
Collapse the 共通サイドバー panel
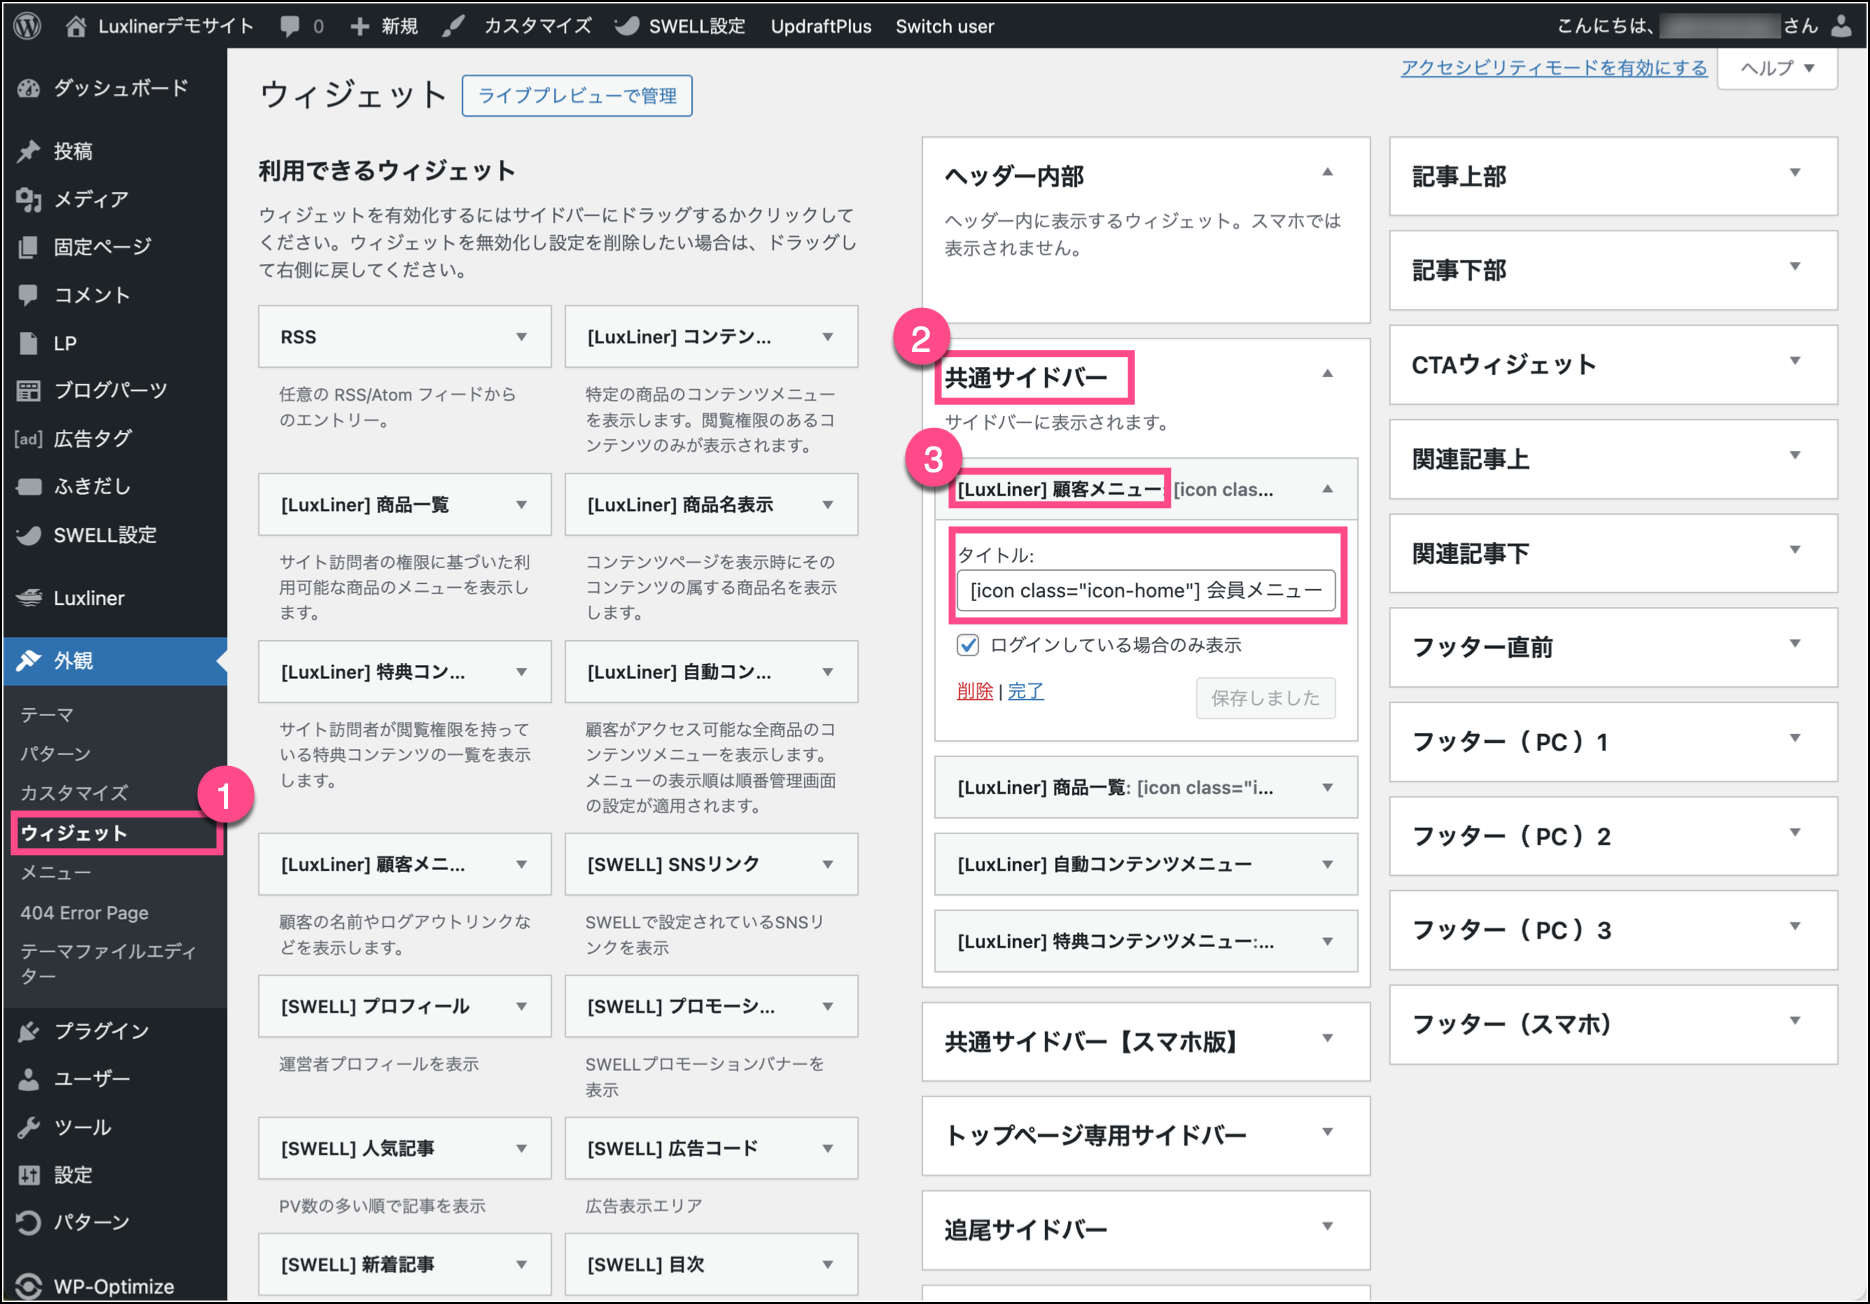pyautogui.click(x=1327, y=374)
